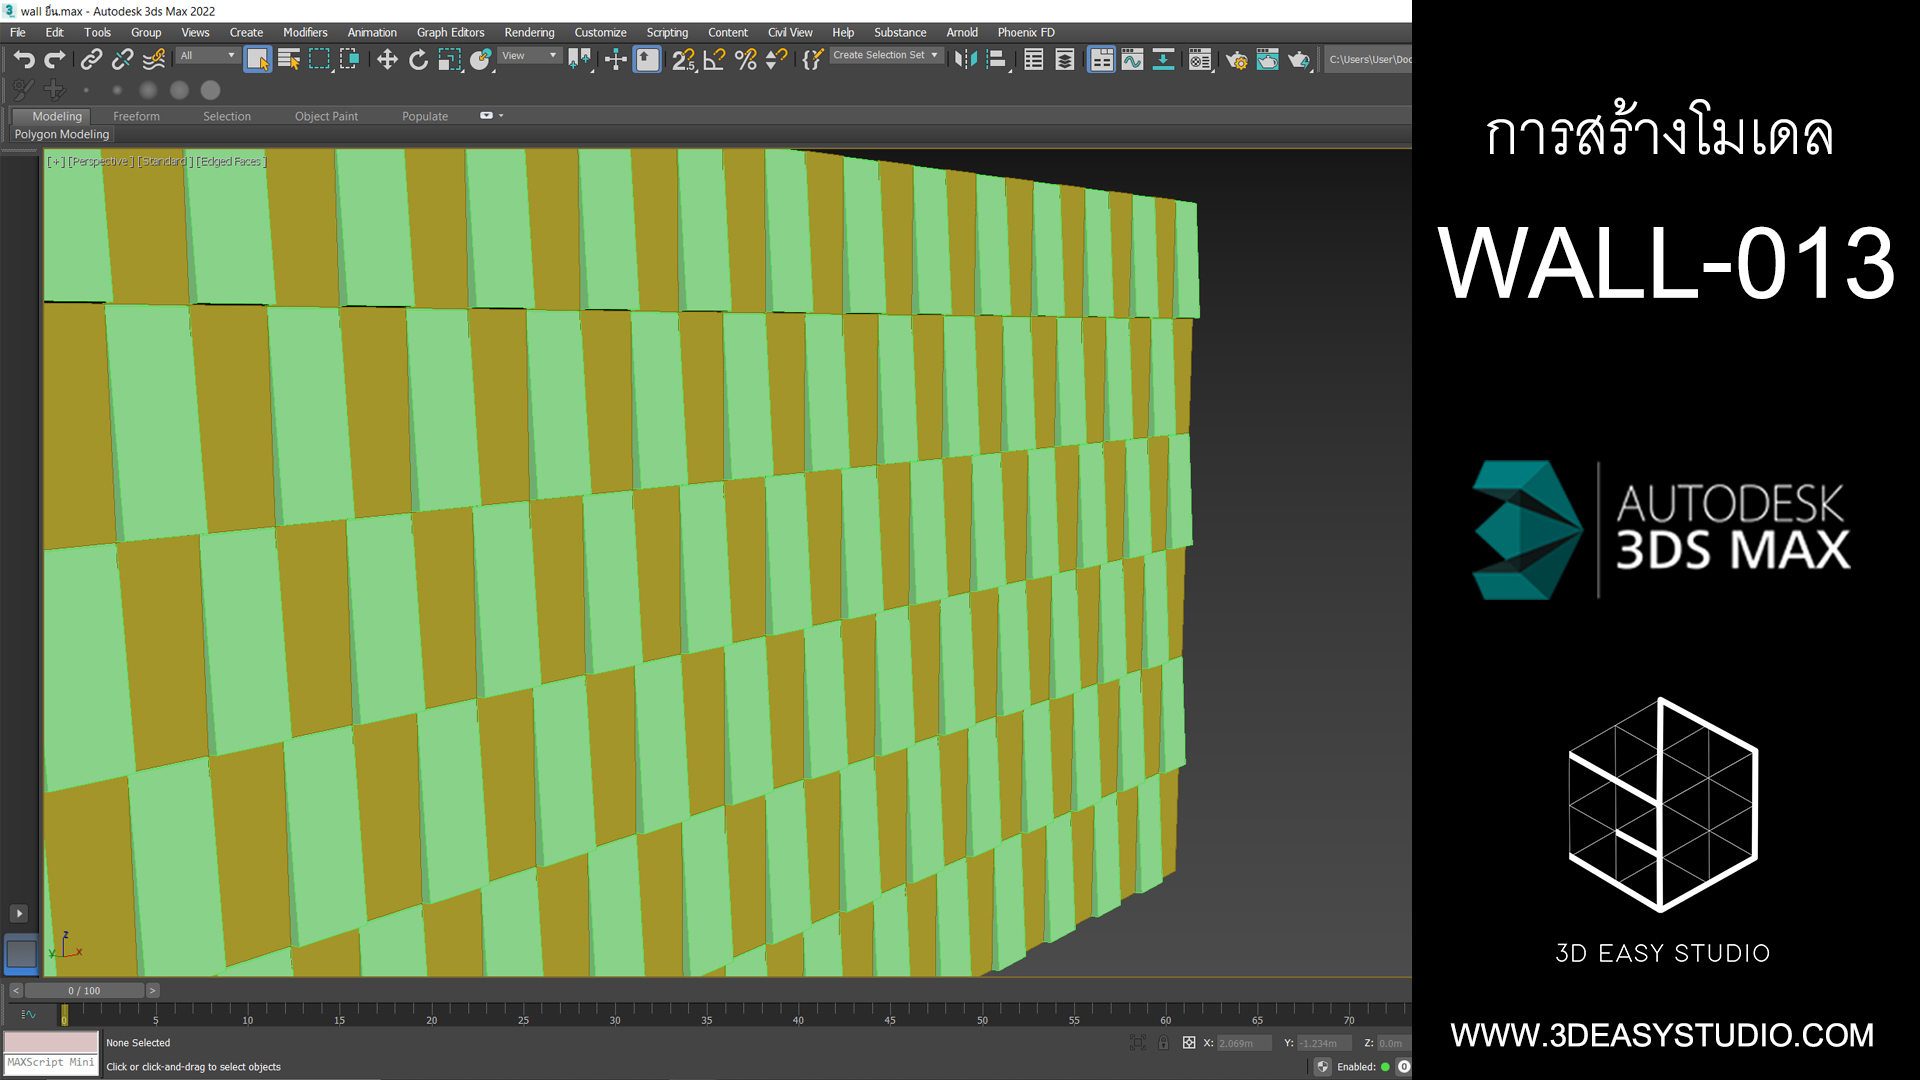Screen dimensions: 1920x1080
Task: Open the All selection filter dropdown
Action: pos(208,56)
